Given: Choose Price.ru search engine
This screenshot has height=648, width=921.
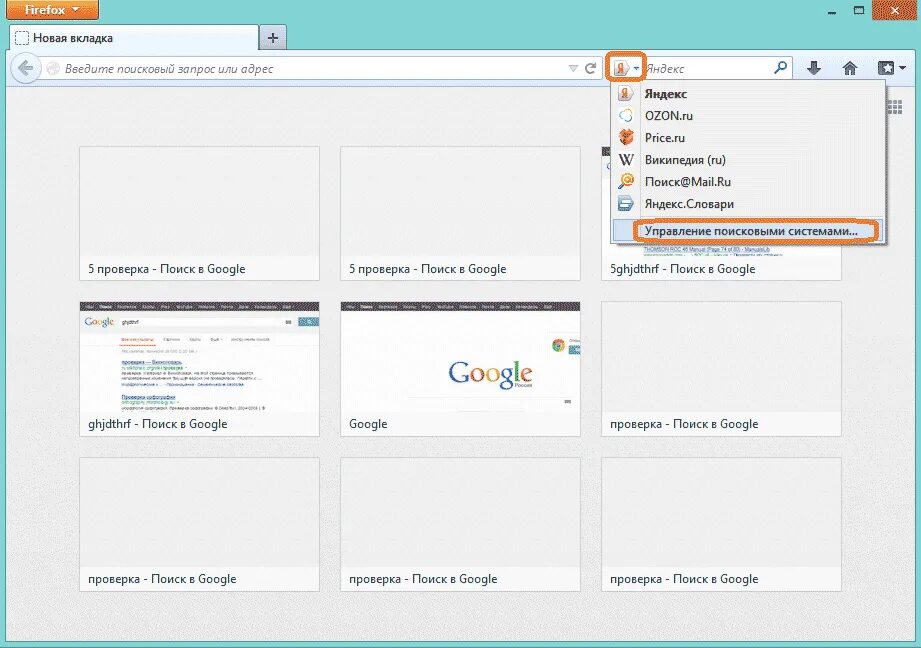Looking at the screenshot, I should [x=748, y=138].
